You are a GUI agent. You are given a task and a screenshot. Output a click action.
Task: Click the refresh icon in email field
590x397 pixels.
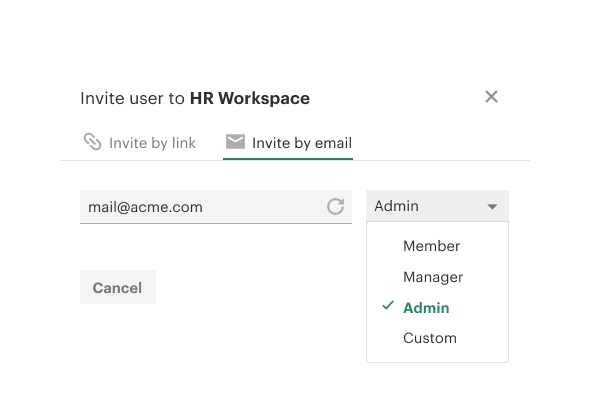click(335, 206)
